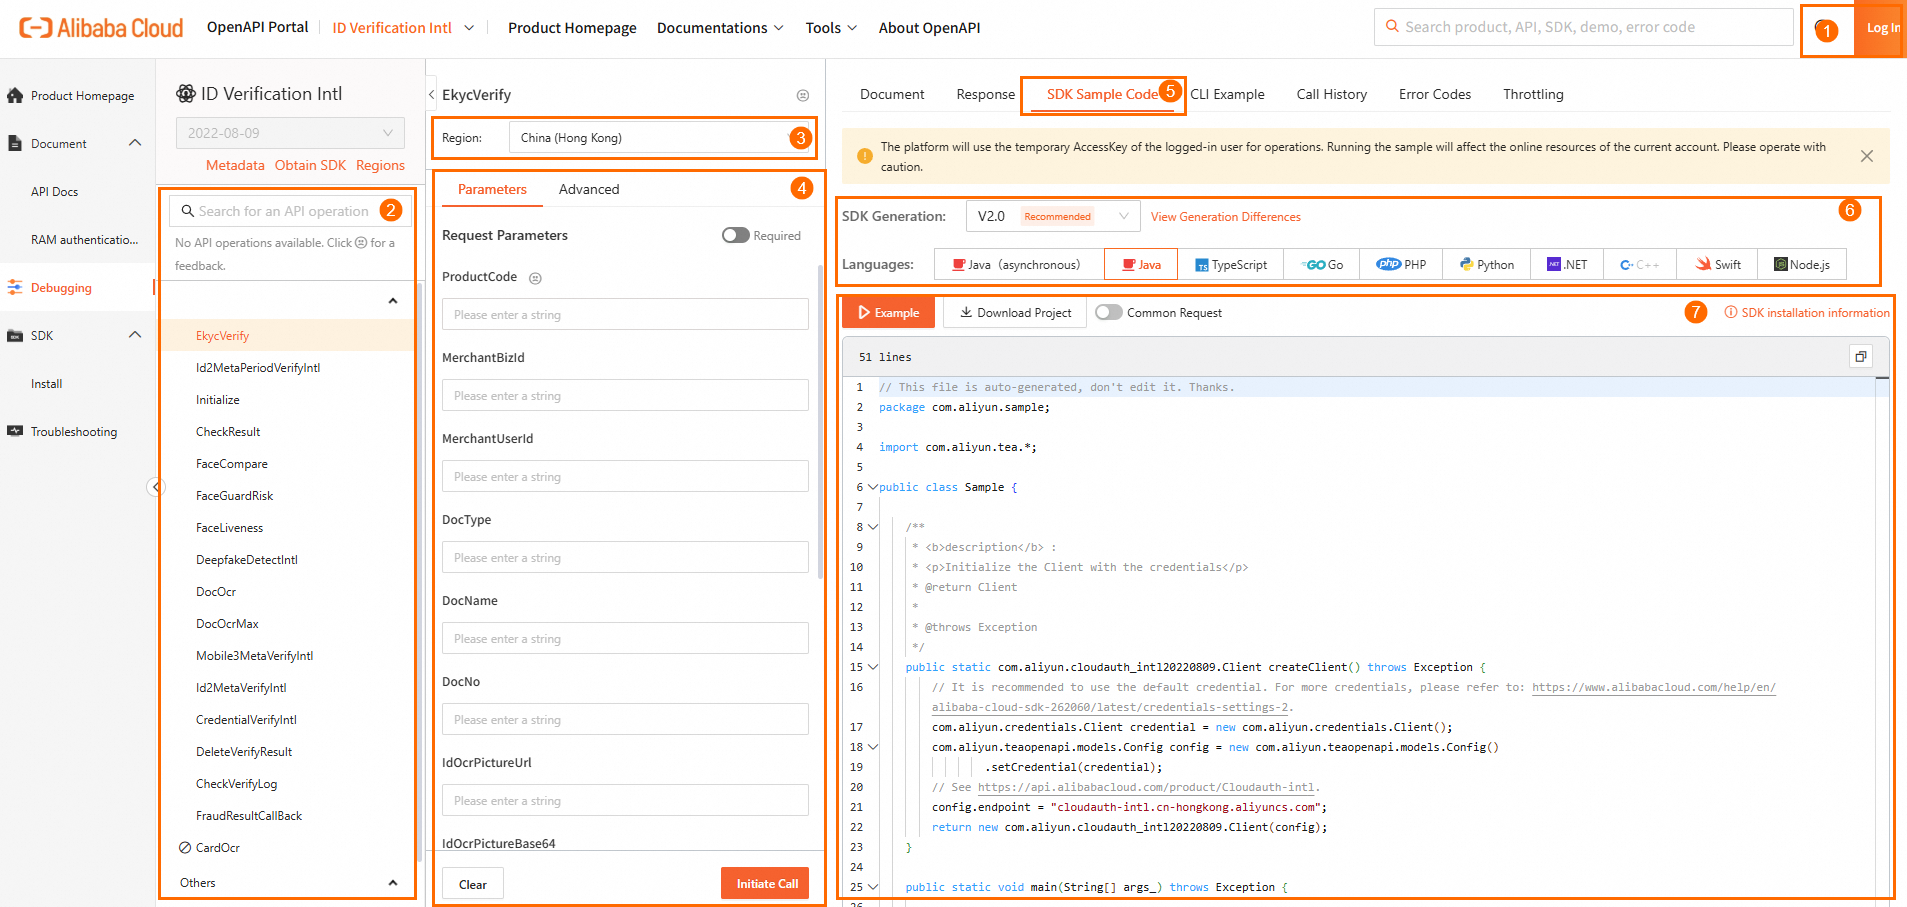This screenshot has width=1907, height=907.
Task: Click the Initiate Call button
Action: click(x=767, y=884)
